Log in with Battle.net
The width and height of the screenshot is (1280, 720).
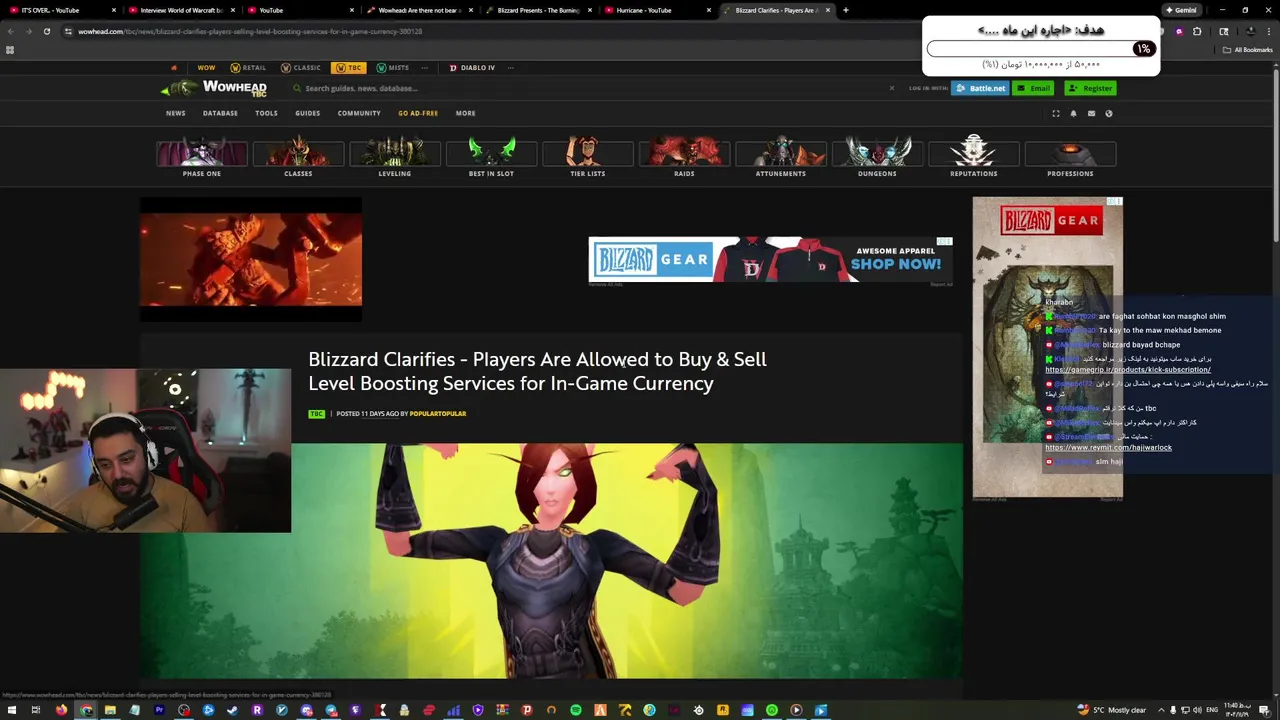coord(980,88)
